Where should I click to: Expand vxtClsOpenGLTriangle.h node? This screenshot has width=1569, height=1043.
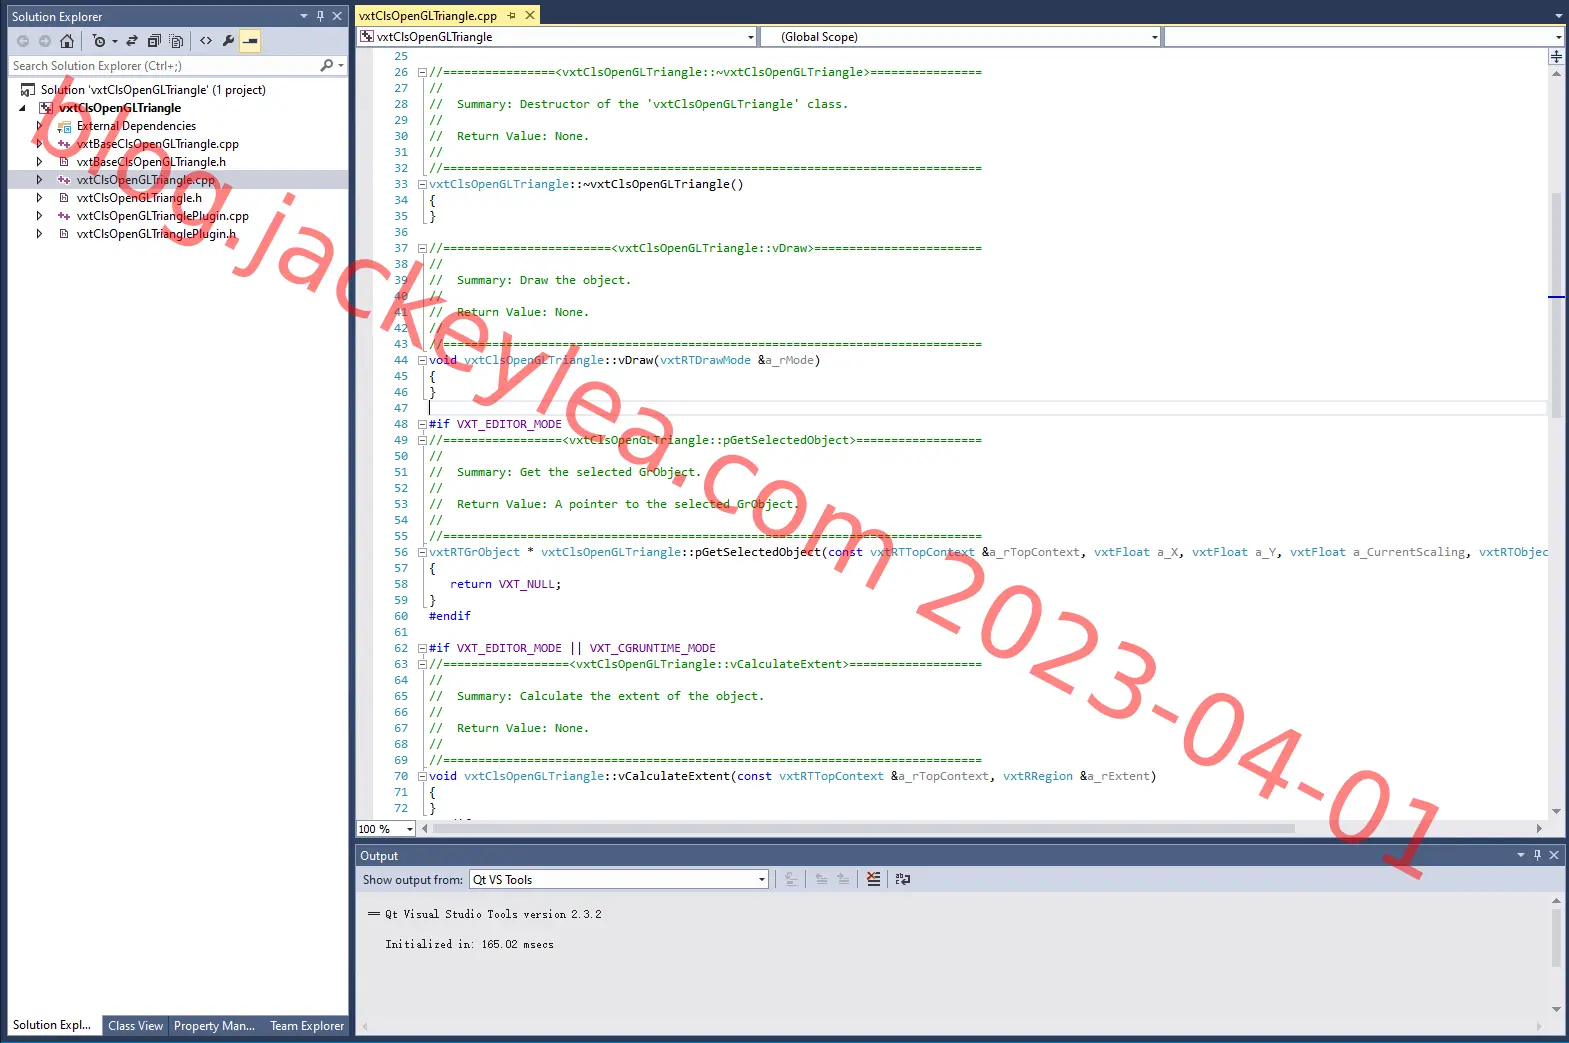pyautogui.click(x=39, y=198)
